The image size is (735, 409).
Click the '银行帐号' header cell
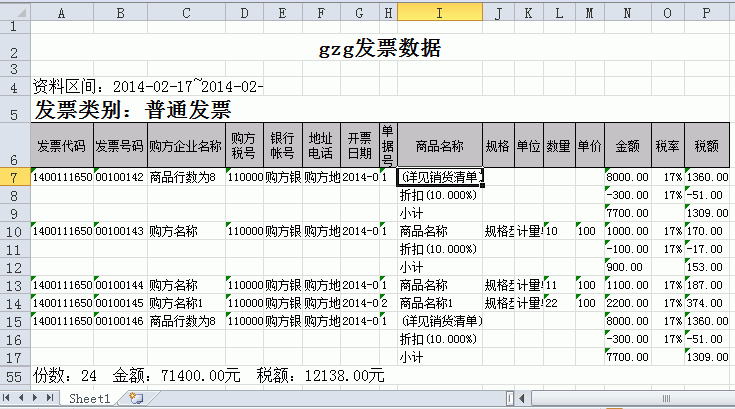coord(283,146)
